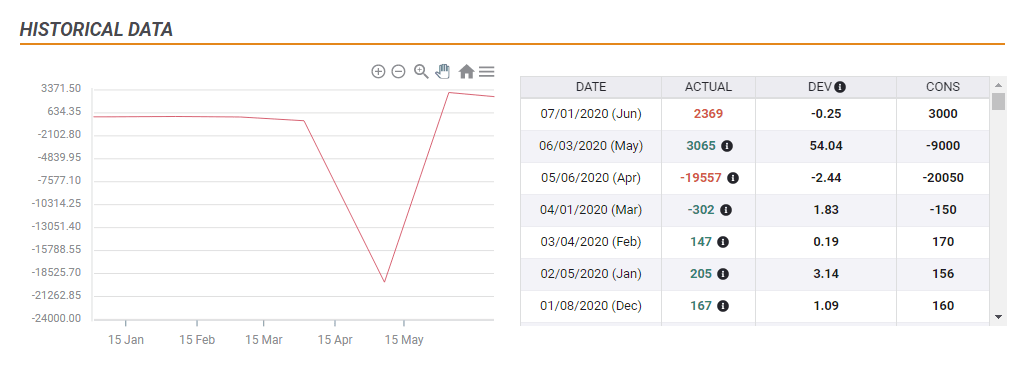
Task: Select the 07/01/2020 (Jun) date cell
Action: 591,114
